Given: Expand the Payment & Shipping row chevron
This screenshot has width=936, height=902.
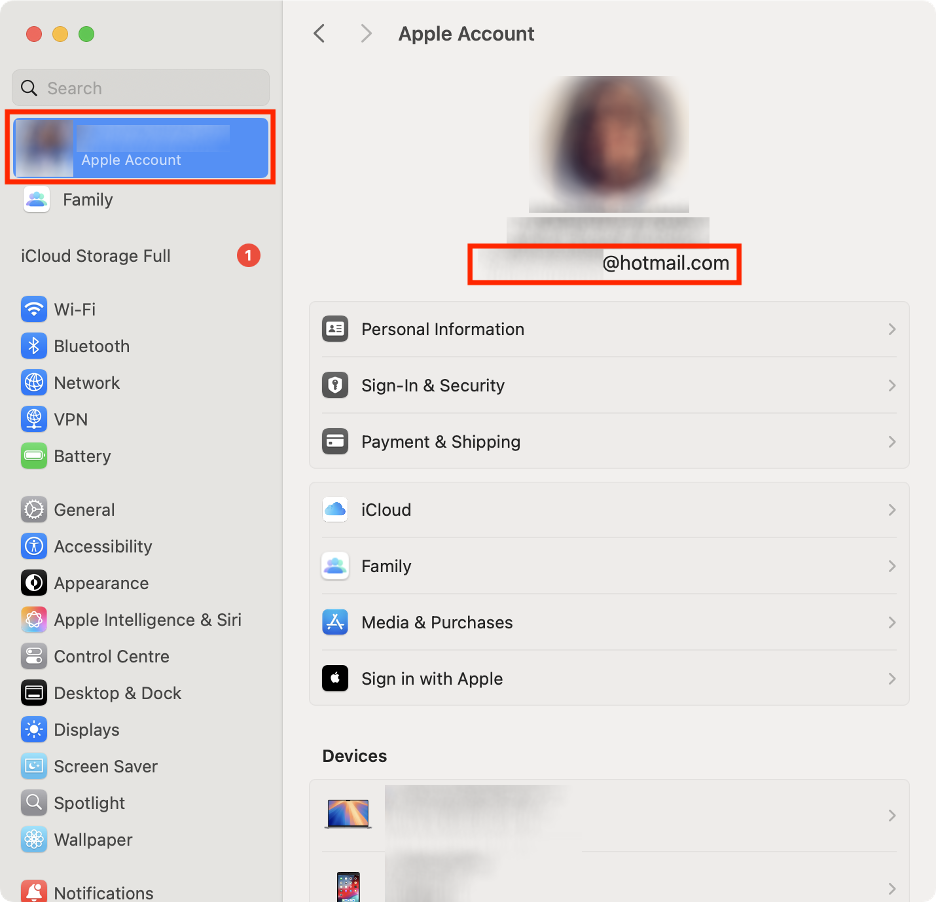Looking at the screenshot, I should coord(892,442).
